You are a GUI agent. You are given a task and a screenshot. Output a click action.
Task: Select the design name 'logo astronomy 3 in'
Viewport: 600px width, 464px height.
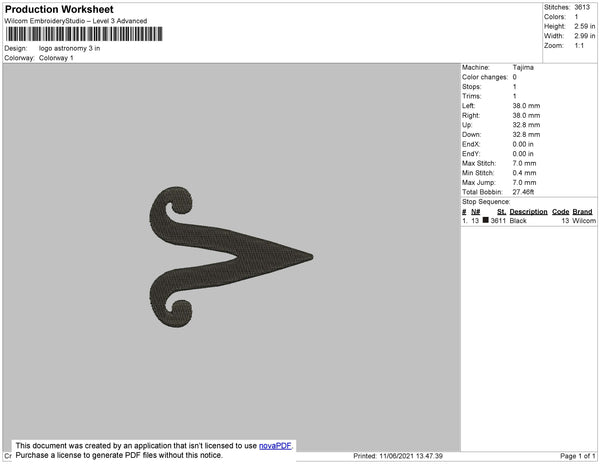pyautogui.click(x=69, y=48)
